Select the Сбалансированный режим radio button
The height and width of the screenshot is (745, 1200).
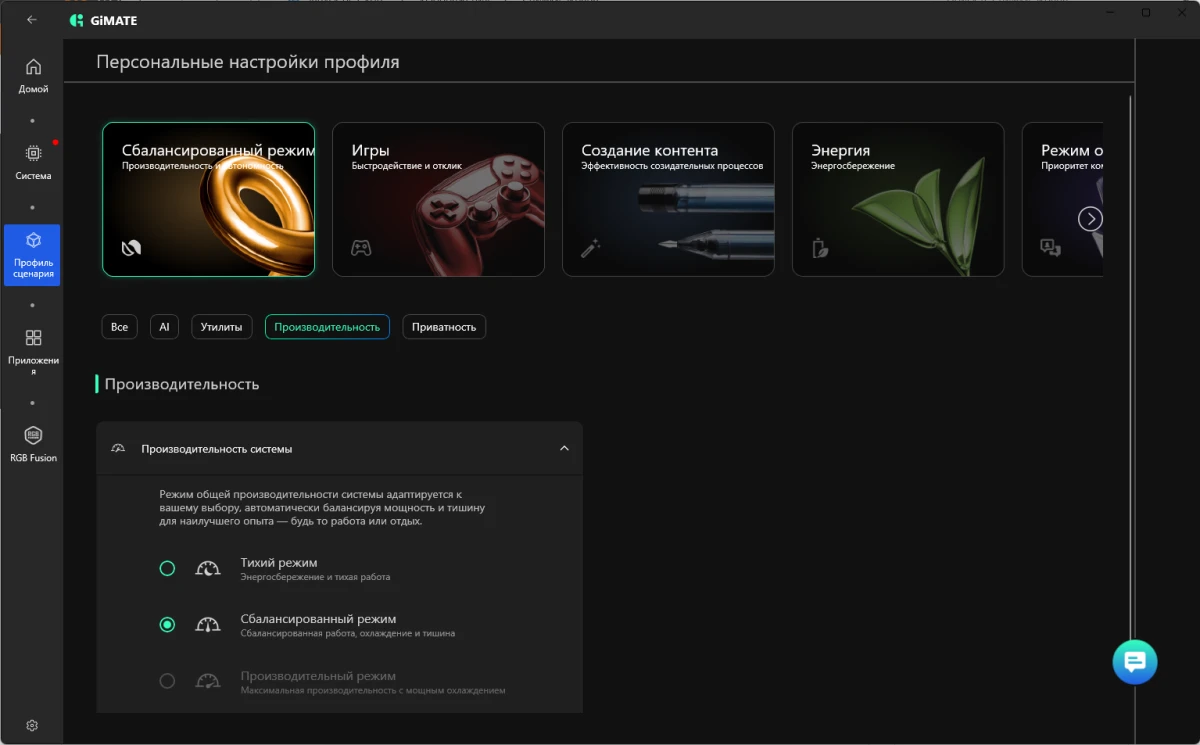(167, 625)
